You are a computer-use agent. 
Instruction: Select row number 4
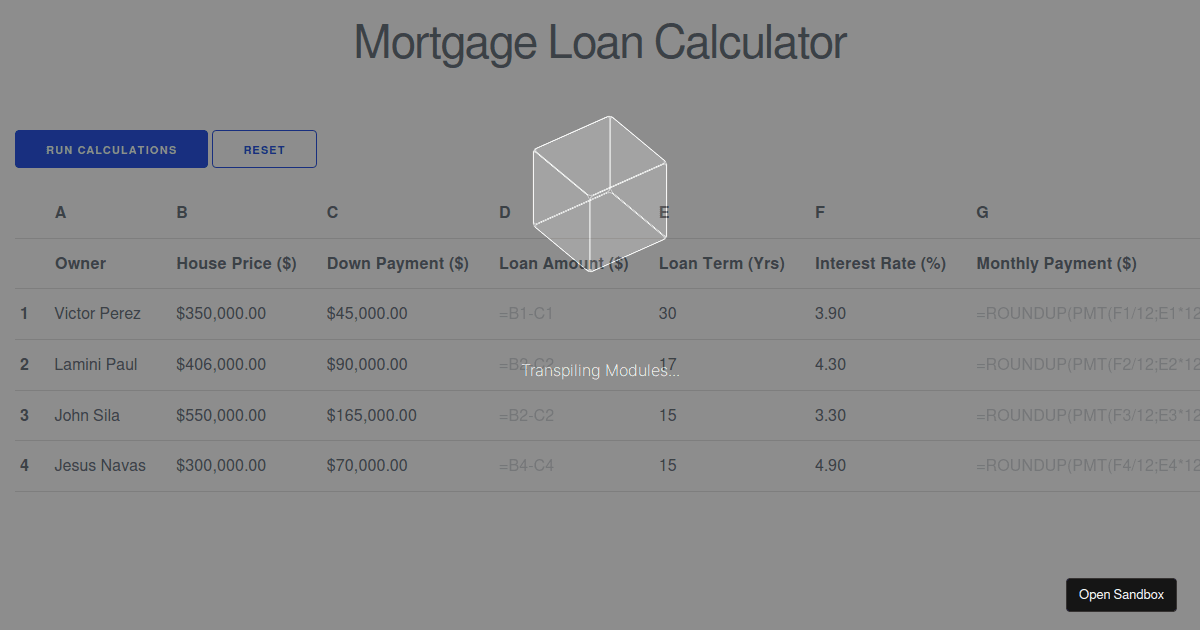tap(24, 465)
